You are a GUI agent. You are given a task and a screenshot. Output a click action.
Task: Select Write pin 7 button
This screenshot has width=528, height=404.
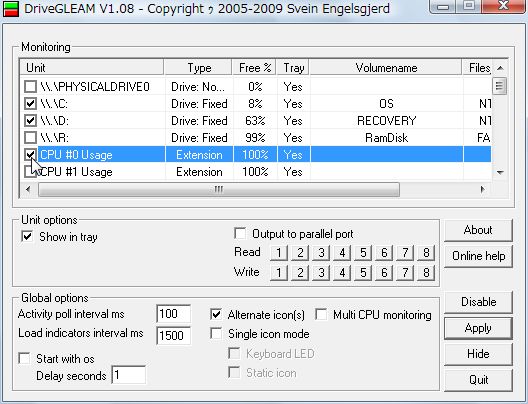click(x=405, y=273)
